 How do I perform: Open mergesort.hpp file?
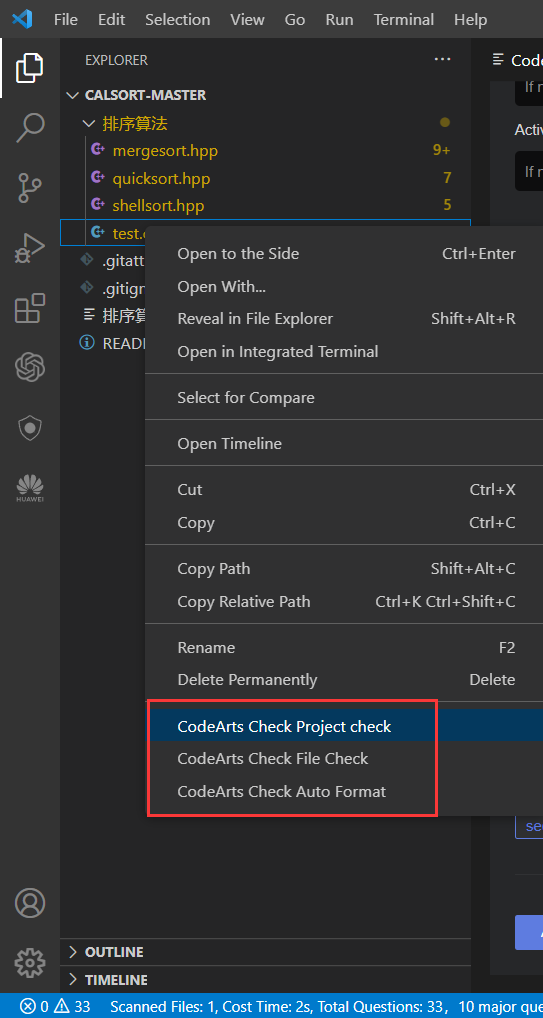pyautogui.click(x=165, y=151)
